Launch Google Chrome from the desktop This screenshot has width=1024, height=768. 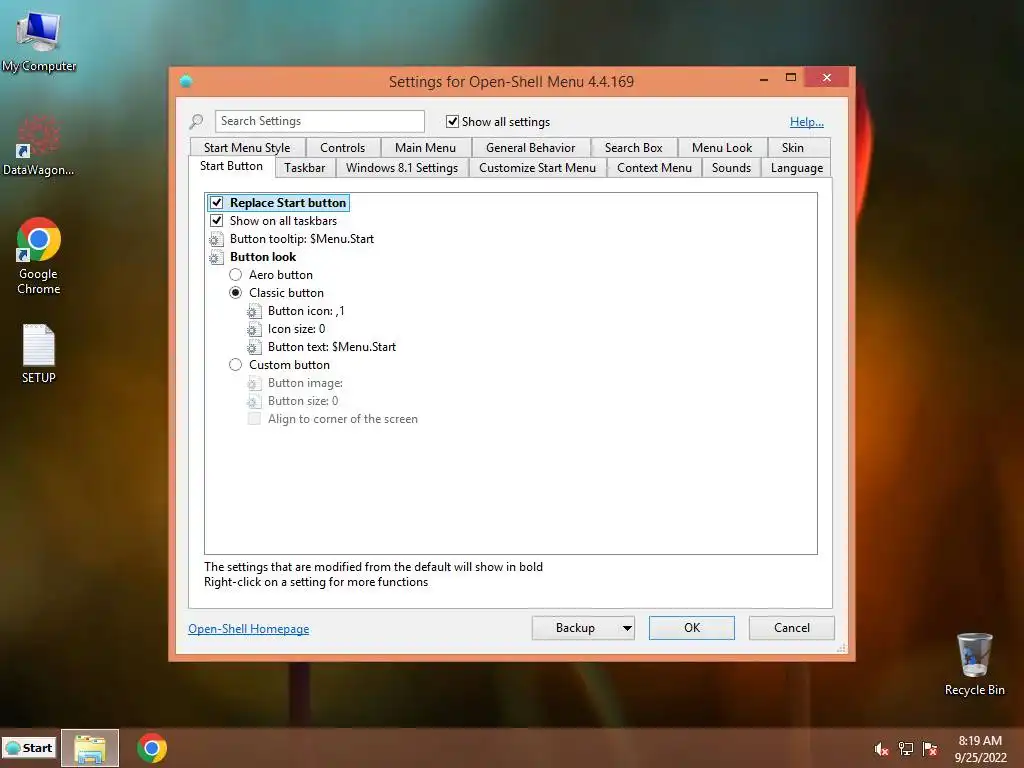click(39, 256)
